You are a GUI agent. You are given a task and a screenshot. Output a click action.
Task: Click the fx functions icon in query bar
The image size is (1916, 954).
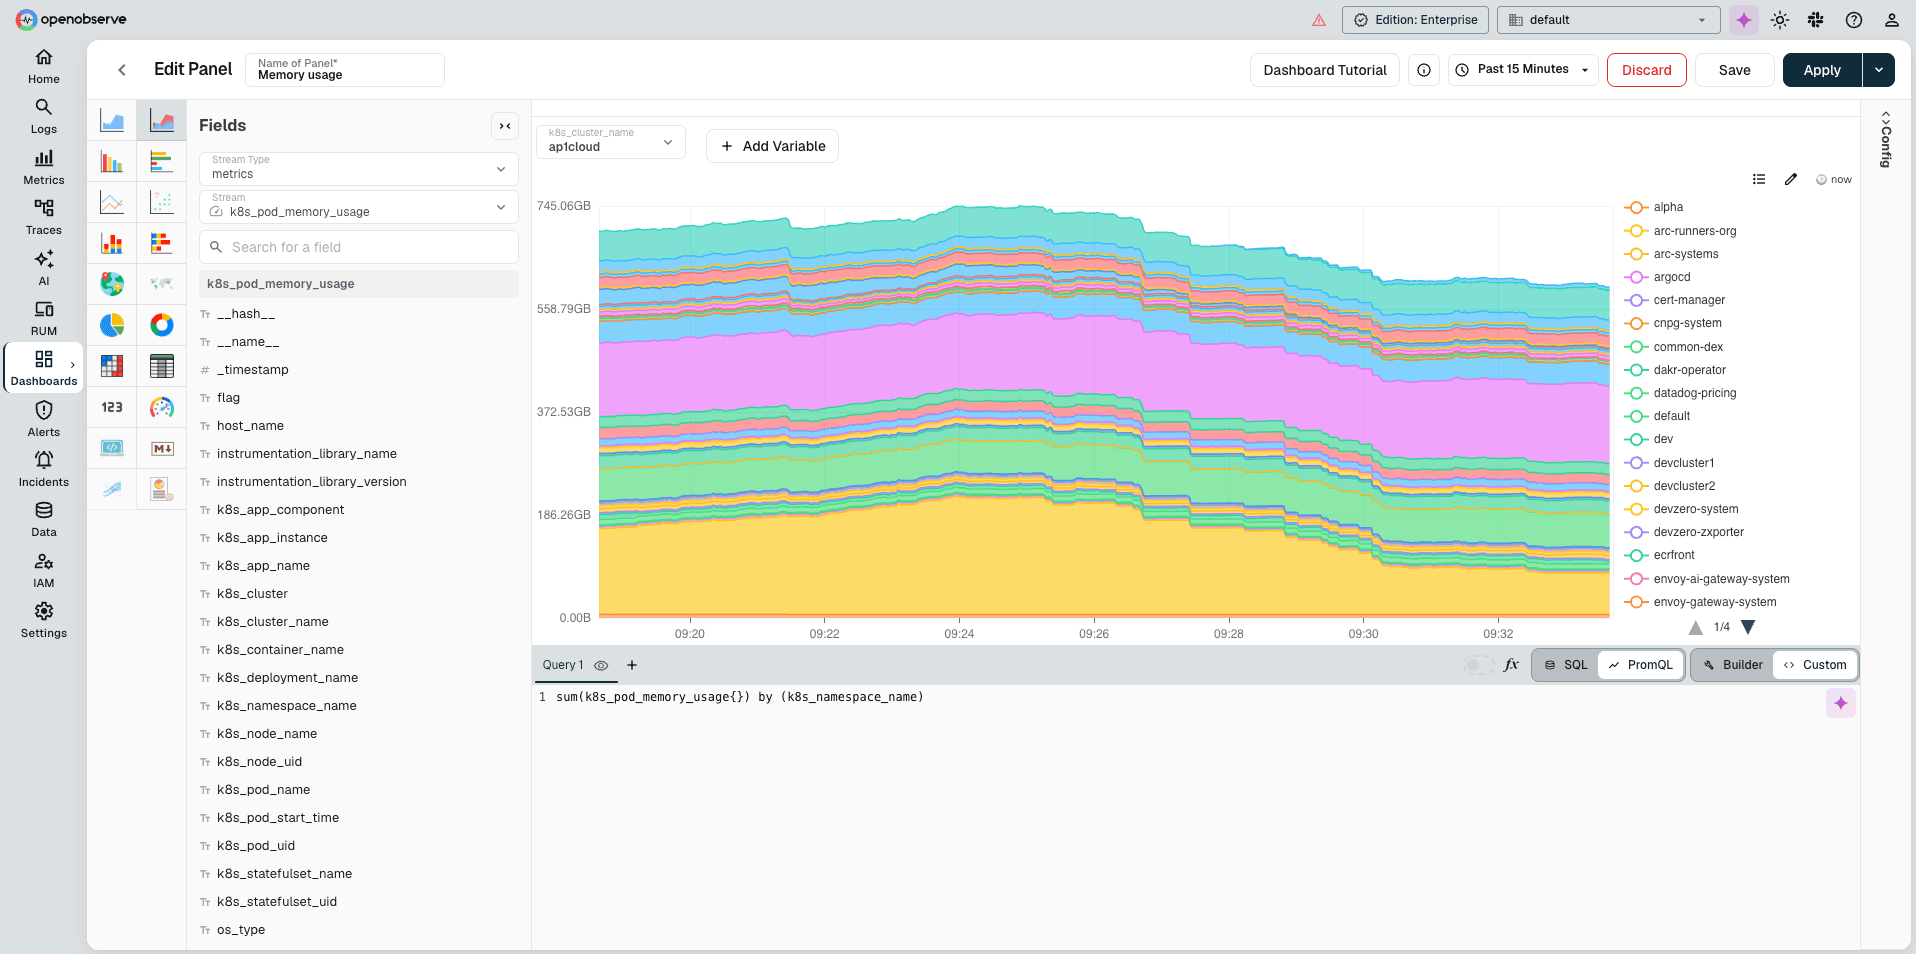[1511, 665]
